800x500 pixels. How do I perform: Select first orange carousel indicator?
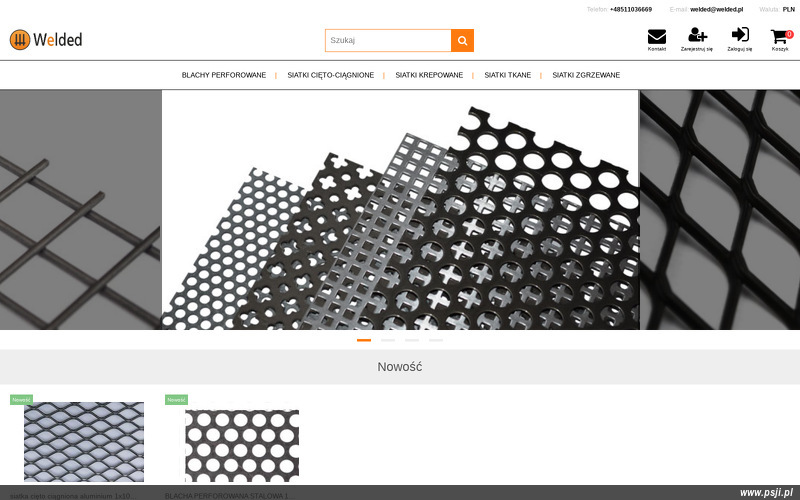[364, 340]
